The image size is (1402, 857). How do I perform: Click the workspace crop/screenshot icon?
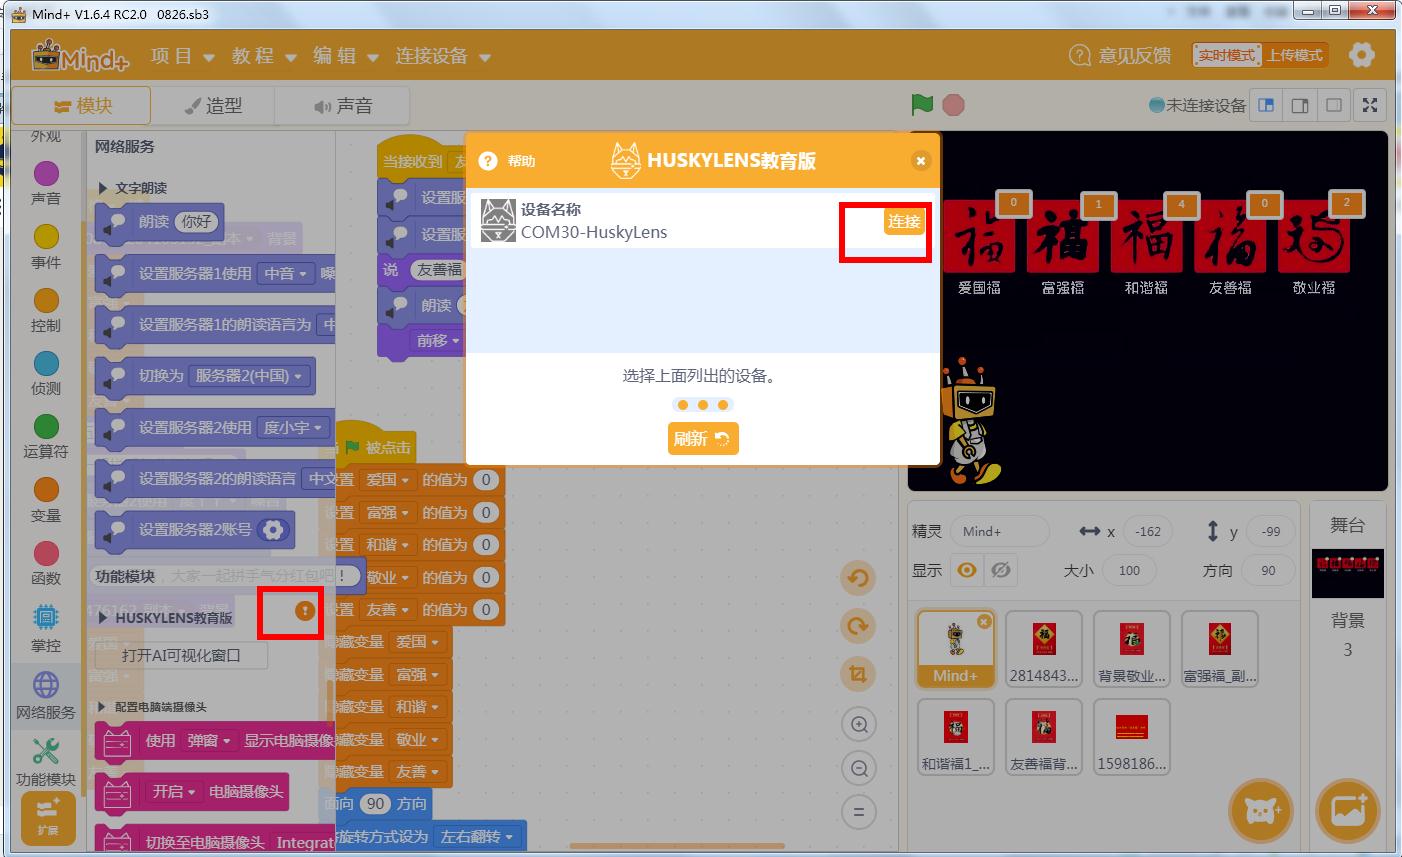[x=858, y=675]
